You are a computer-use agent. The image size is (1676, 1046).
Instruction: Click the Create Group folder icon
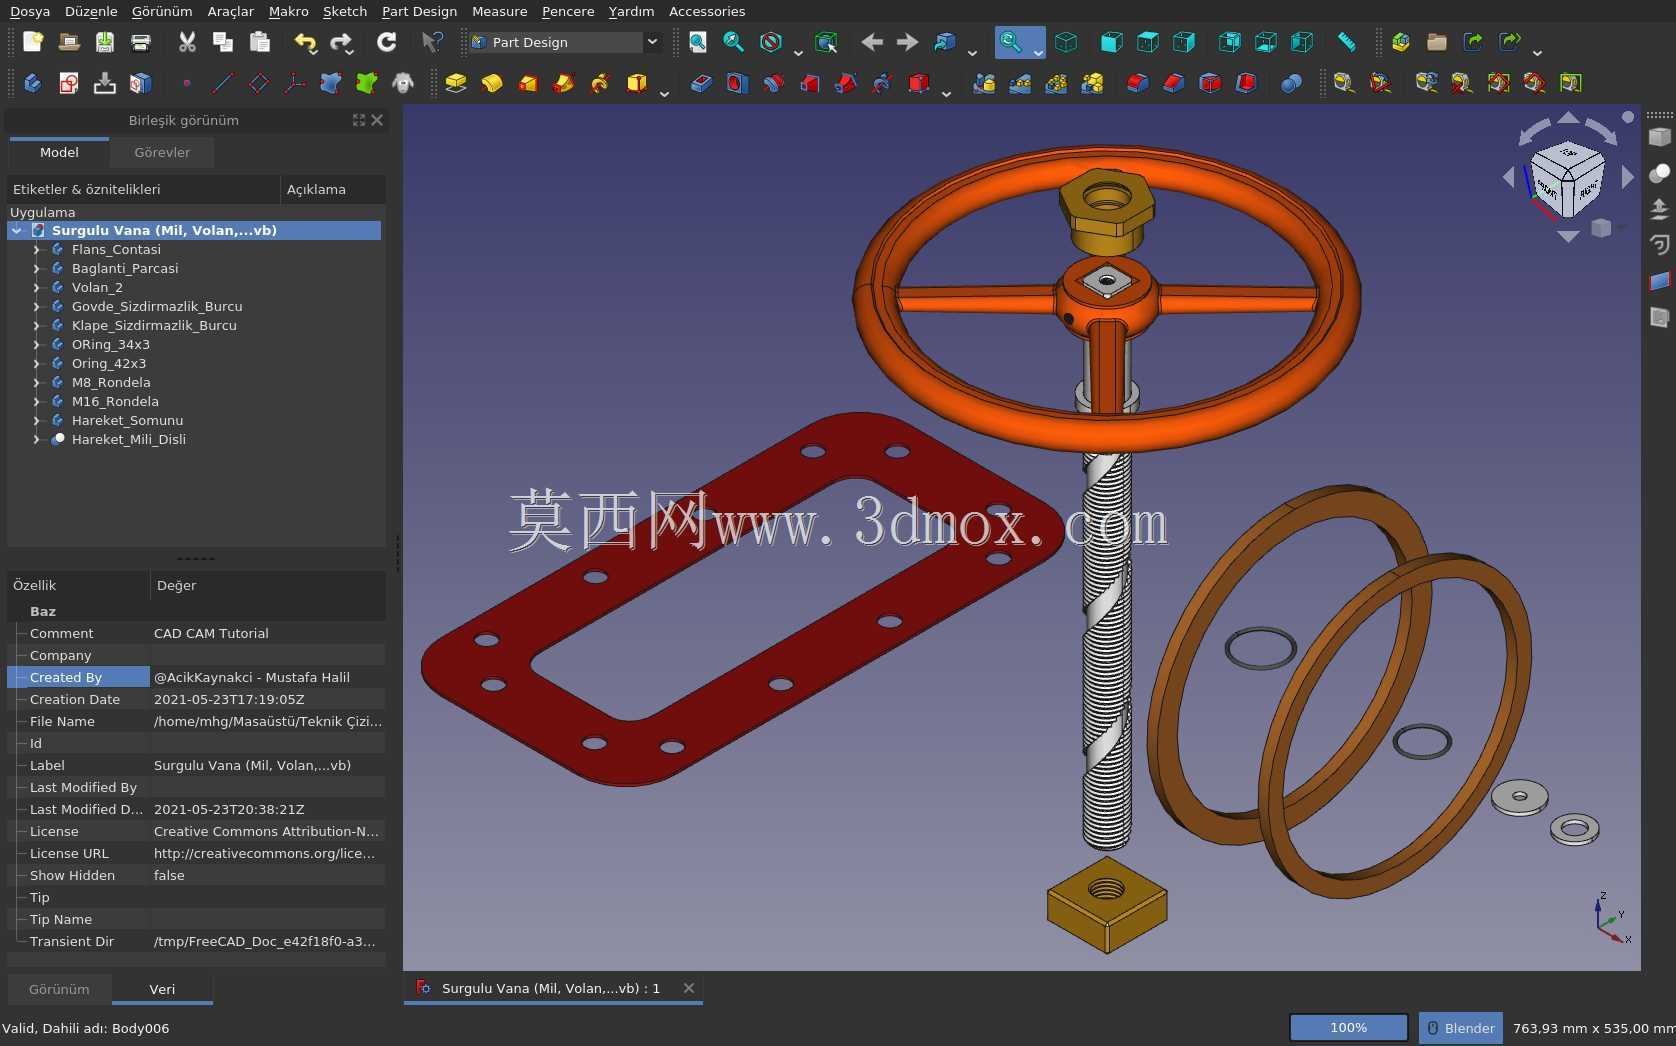pyautogui.click(x=1437, y=42)
